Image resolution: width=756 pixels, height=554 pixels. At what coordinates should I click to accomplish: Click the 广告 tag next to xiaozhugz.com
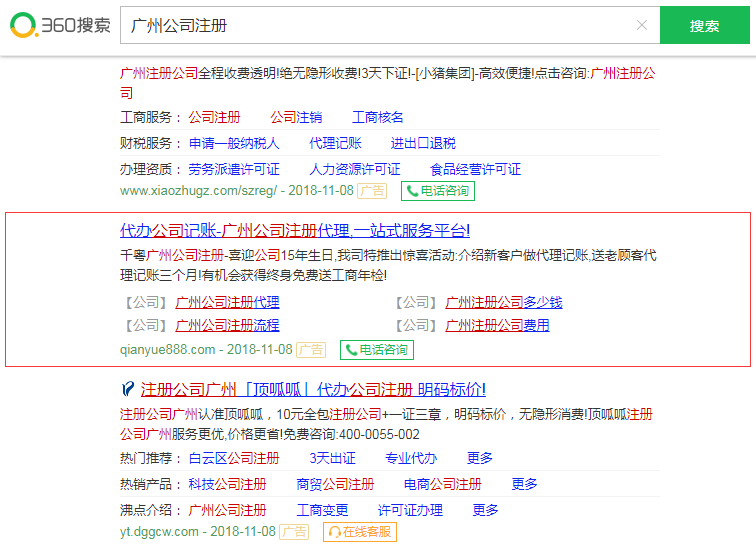point(372,190)
